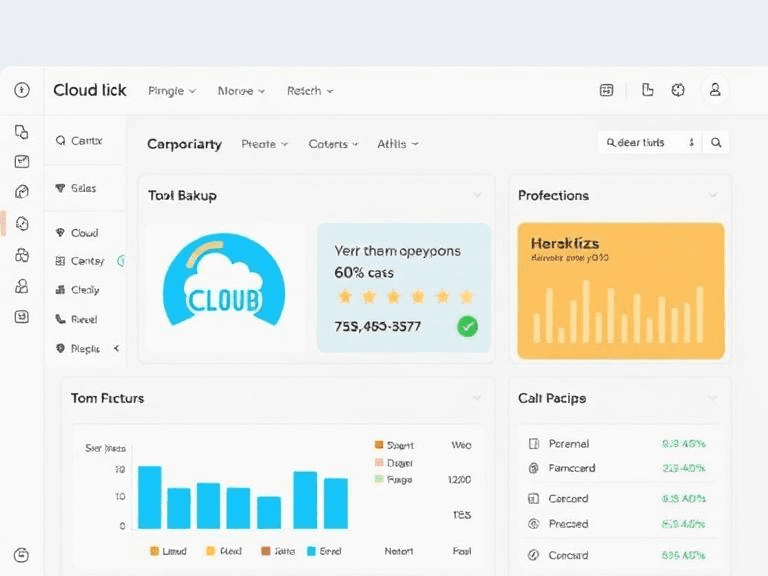Screen dimensions: 768x576
Task: Expand the Preate dropdown
Action: (x=264, y=144)
